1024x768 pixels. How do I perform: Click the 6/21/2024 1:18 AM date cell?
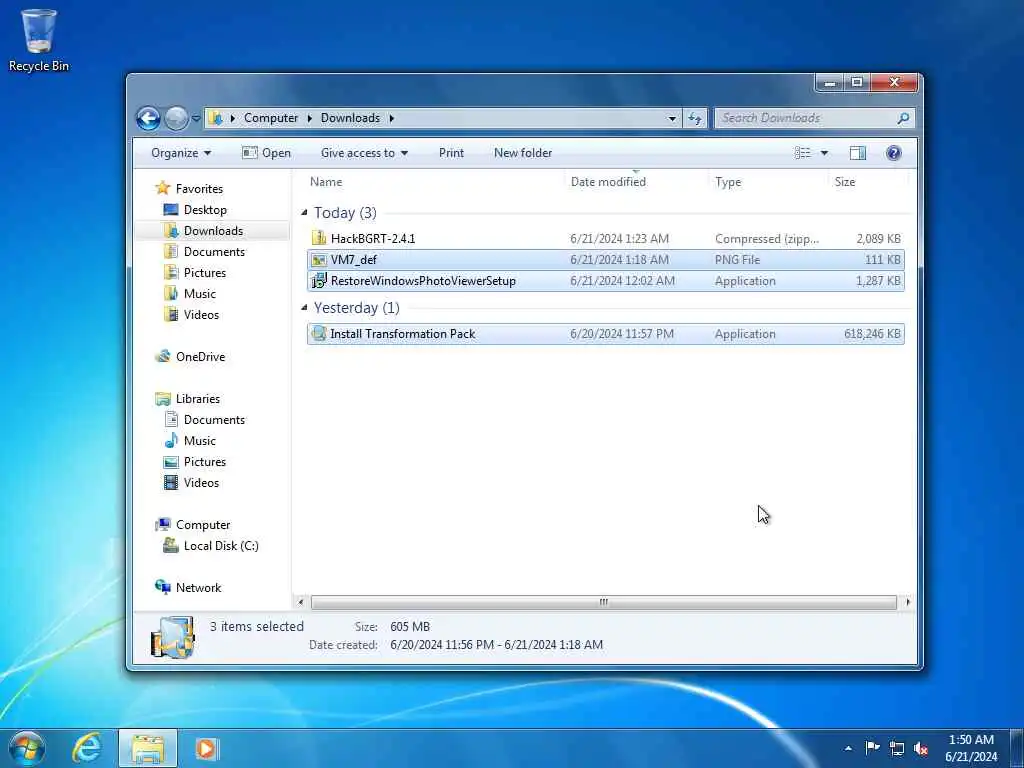[619, 260]
